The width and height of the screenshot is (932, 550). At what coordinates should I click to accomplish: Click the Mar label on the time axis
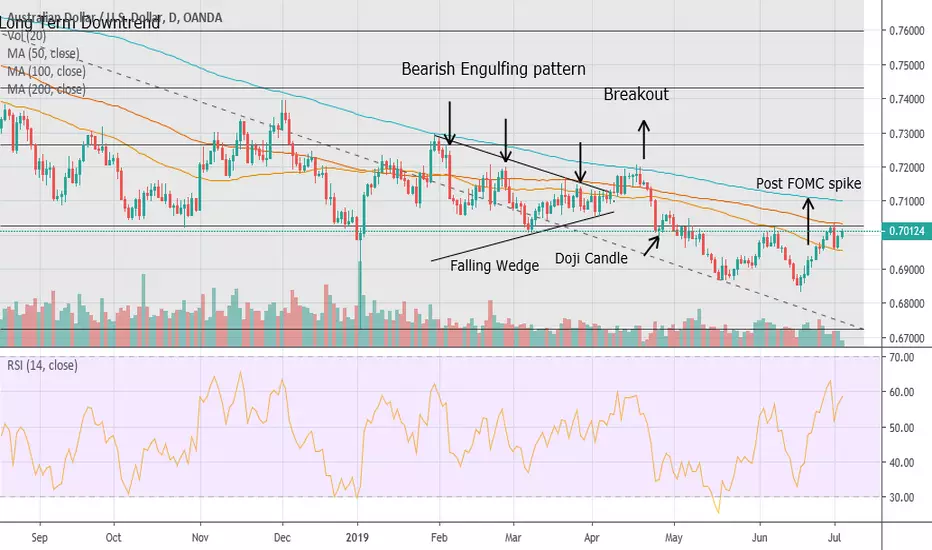tap(513, 538)
